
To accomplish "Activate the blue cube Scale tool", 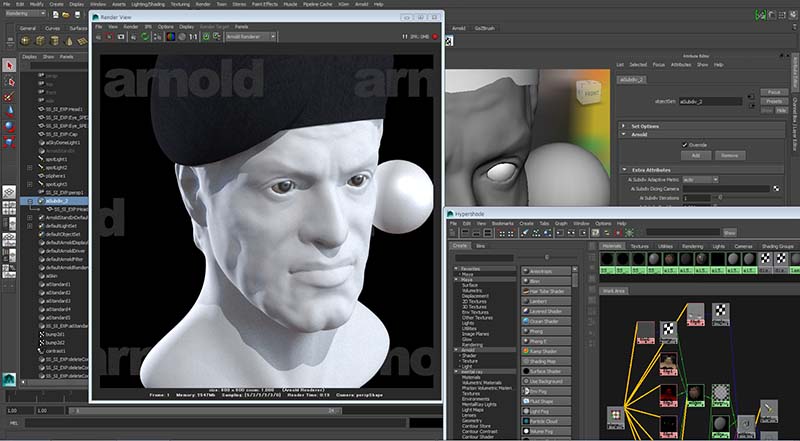I will (9, 142).
